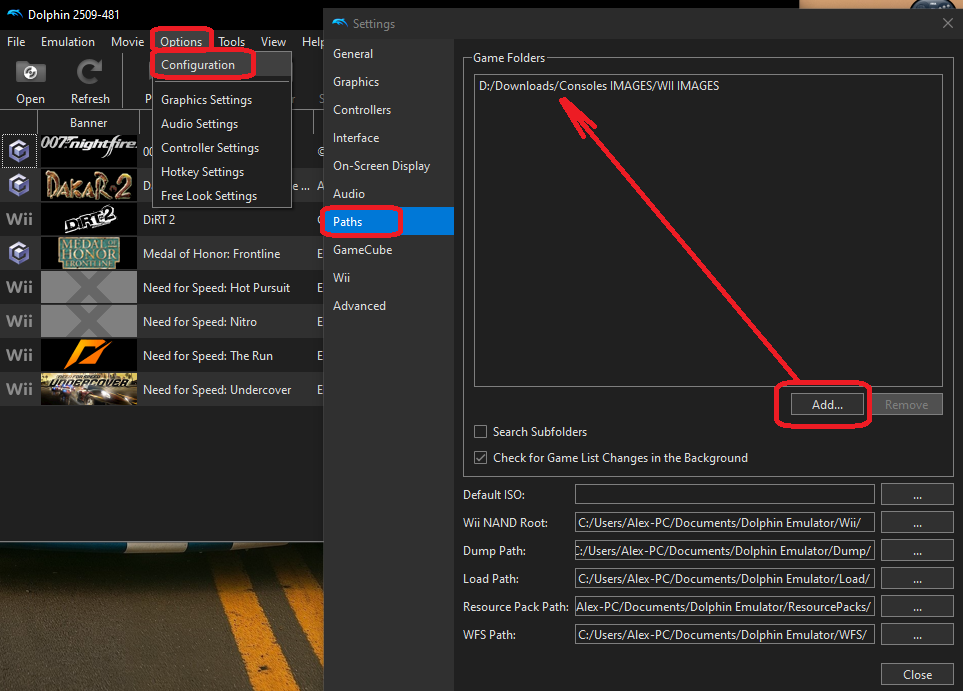Screen dimensions: 963x691
Task: Choose Configuration from the Options menu
Action: point(198,65)
